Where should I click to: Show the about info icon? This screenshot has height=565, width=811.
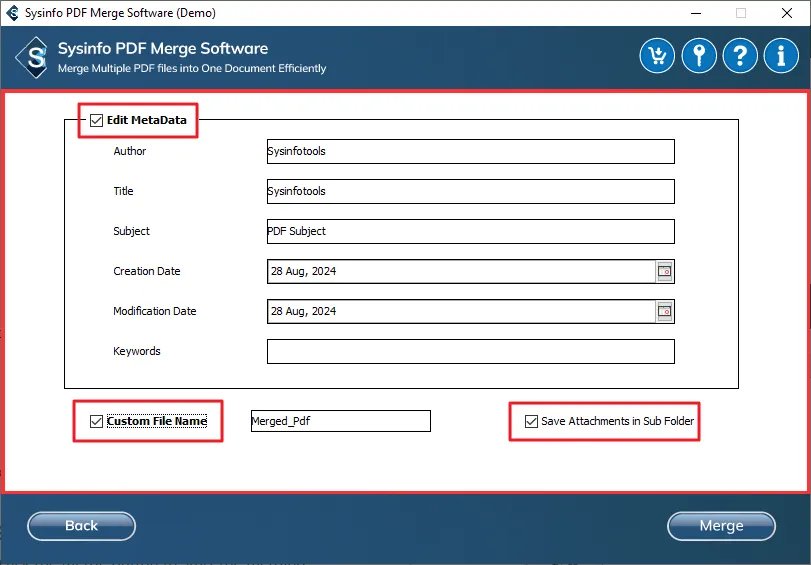781,55
